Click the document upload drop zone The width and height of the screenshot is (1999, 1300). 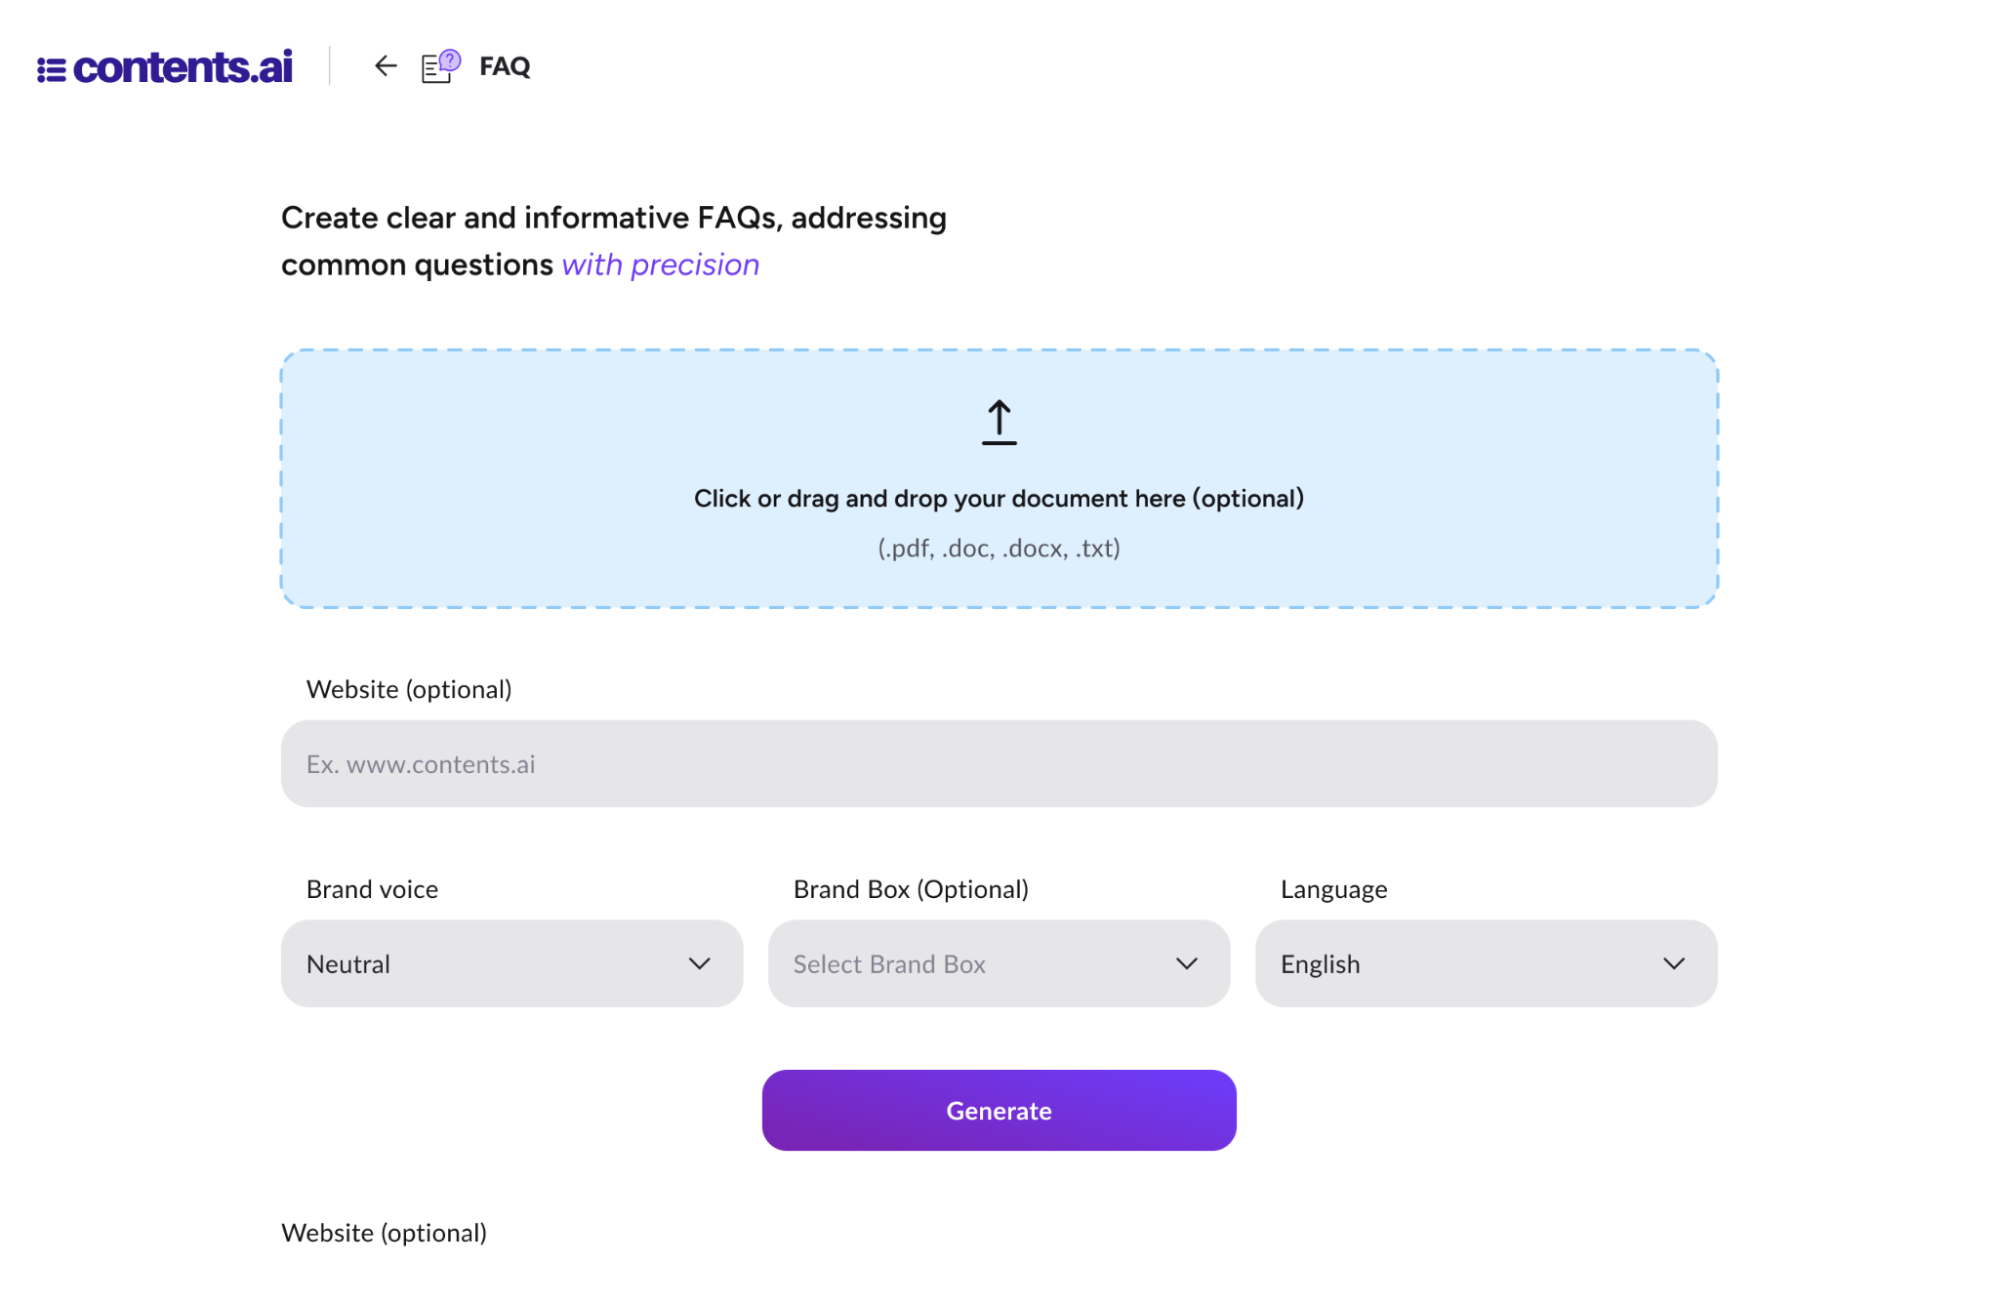pos(998,477)
